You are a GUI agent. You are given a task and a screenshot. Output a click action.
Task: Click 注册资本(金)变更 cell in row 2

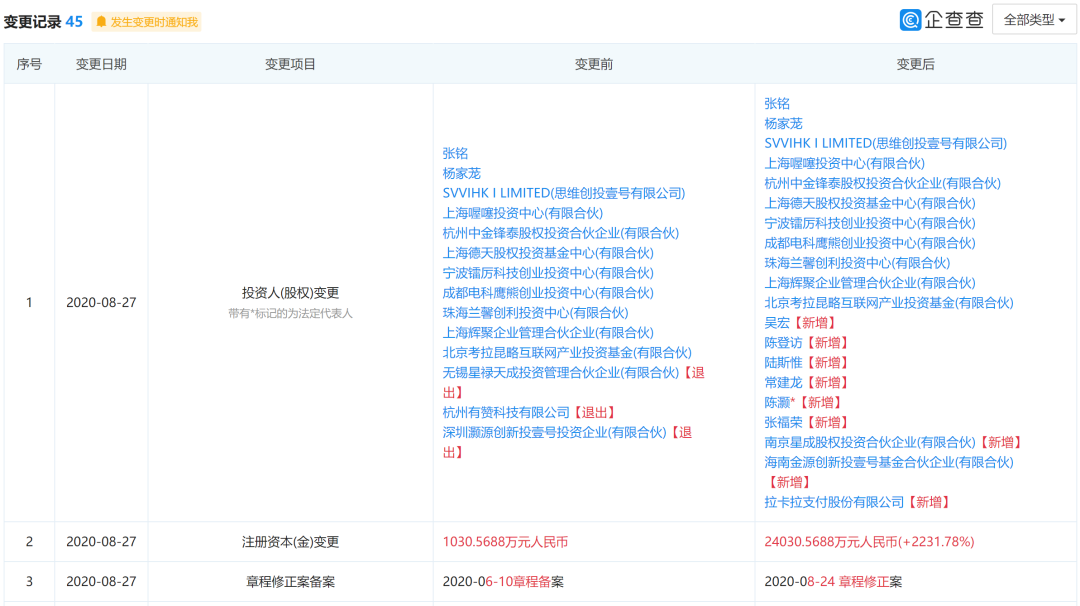point(290,542)
